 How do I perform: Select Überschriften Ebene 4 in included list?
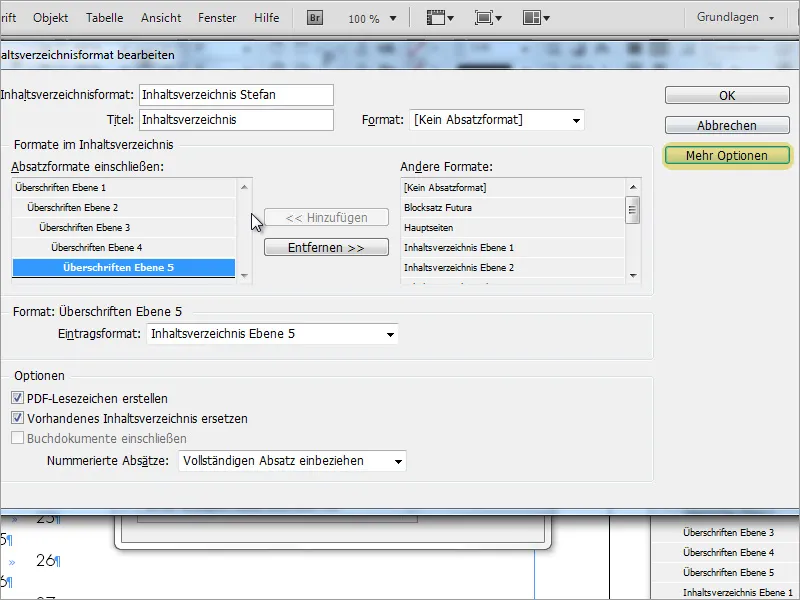pos(123,247)
